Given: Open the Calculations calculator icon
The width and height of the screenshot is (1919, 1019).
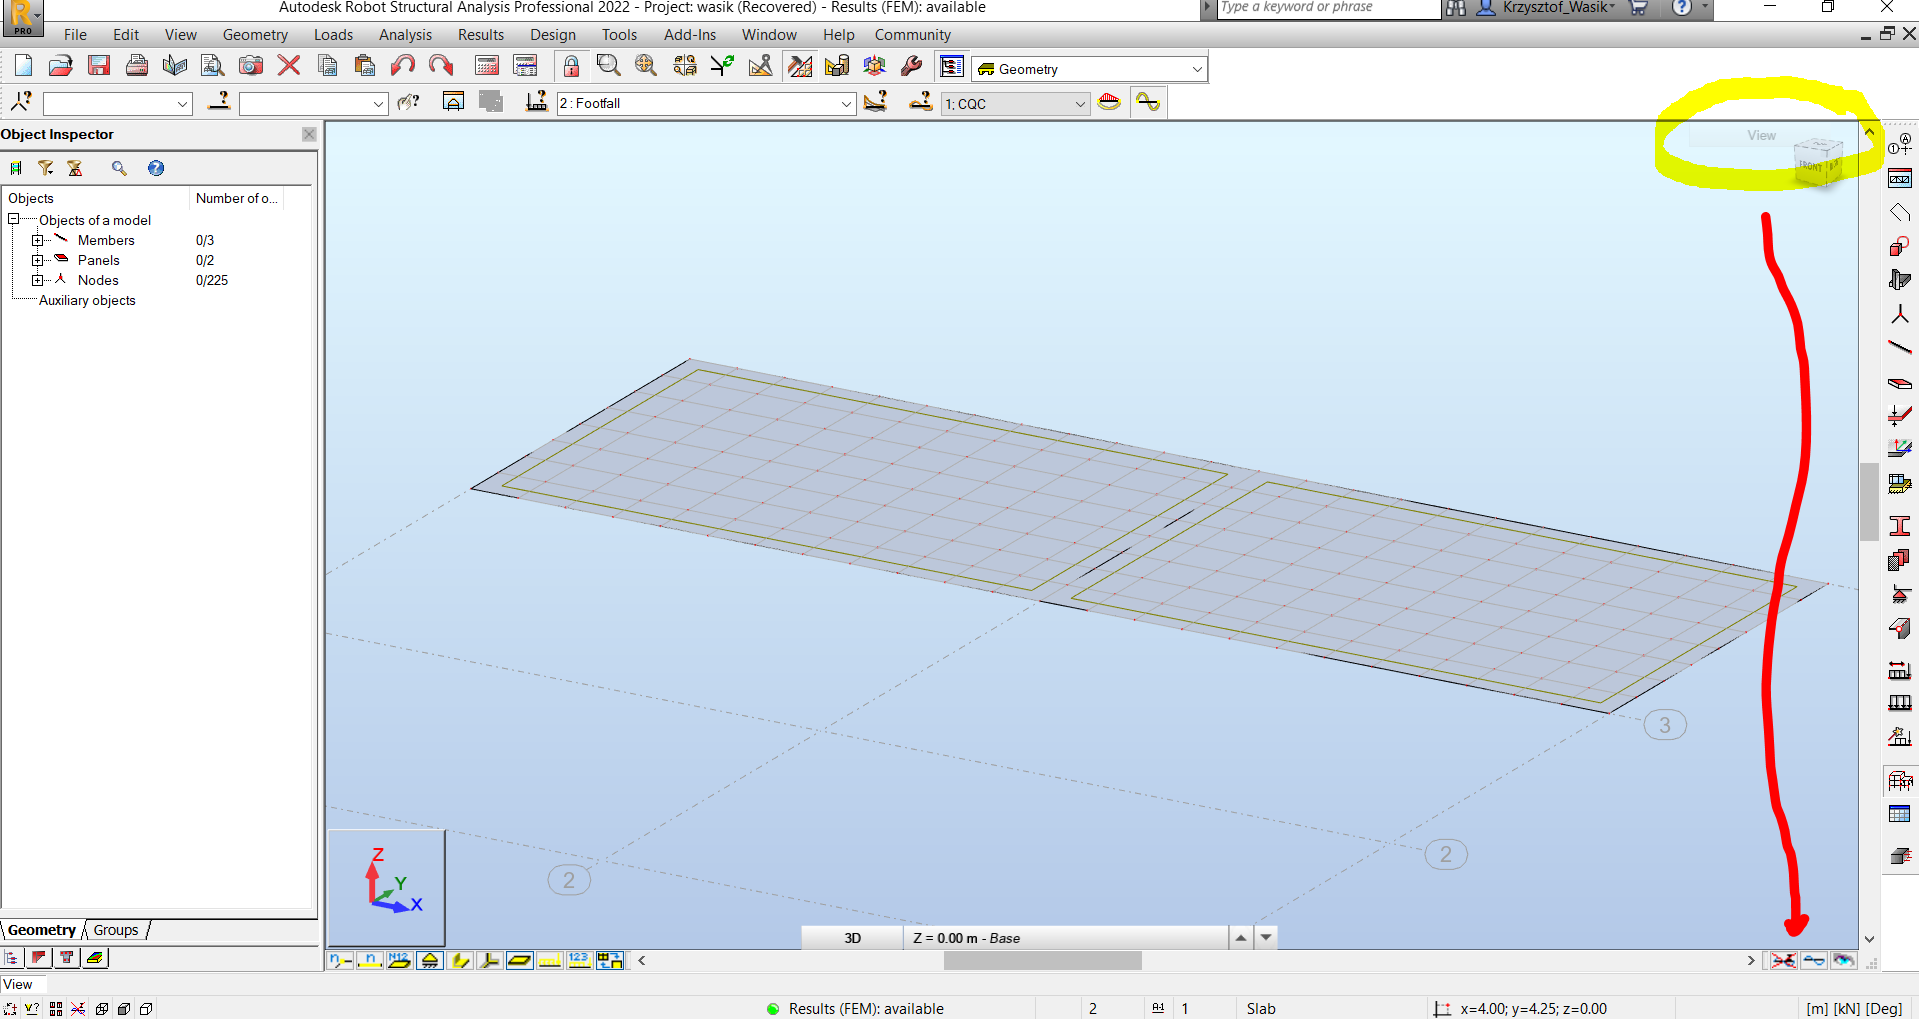Looking at the screenshot, I should 486,66.
